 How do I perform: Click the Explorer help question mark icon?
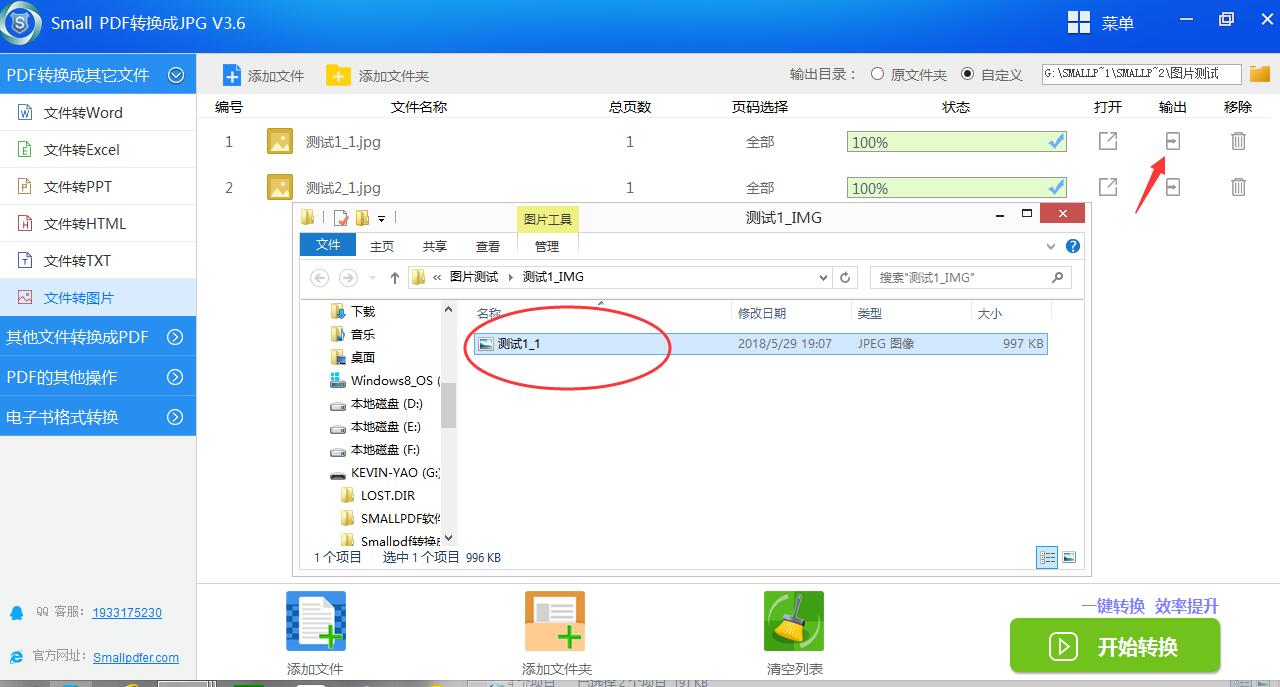pyautogui.click(x=1073, y=246)
